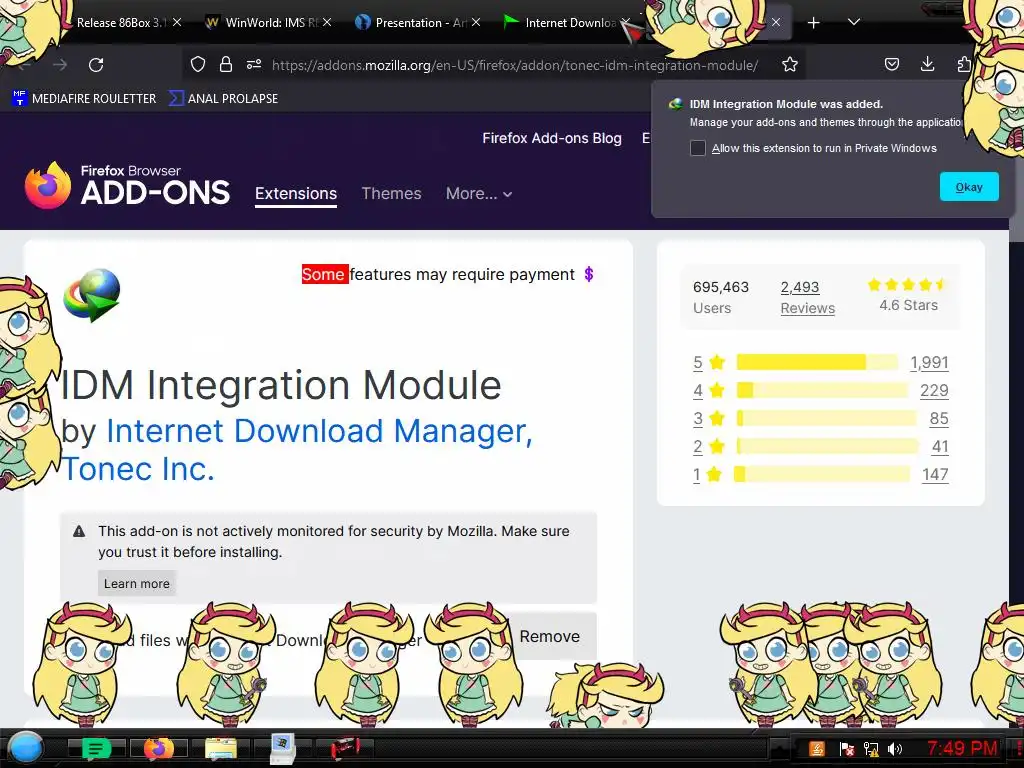Bookmark this page with the star icon
The width and height of the screenshot is (1024, 768).
click(x=790, y=64)
